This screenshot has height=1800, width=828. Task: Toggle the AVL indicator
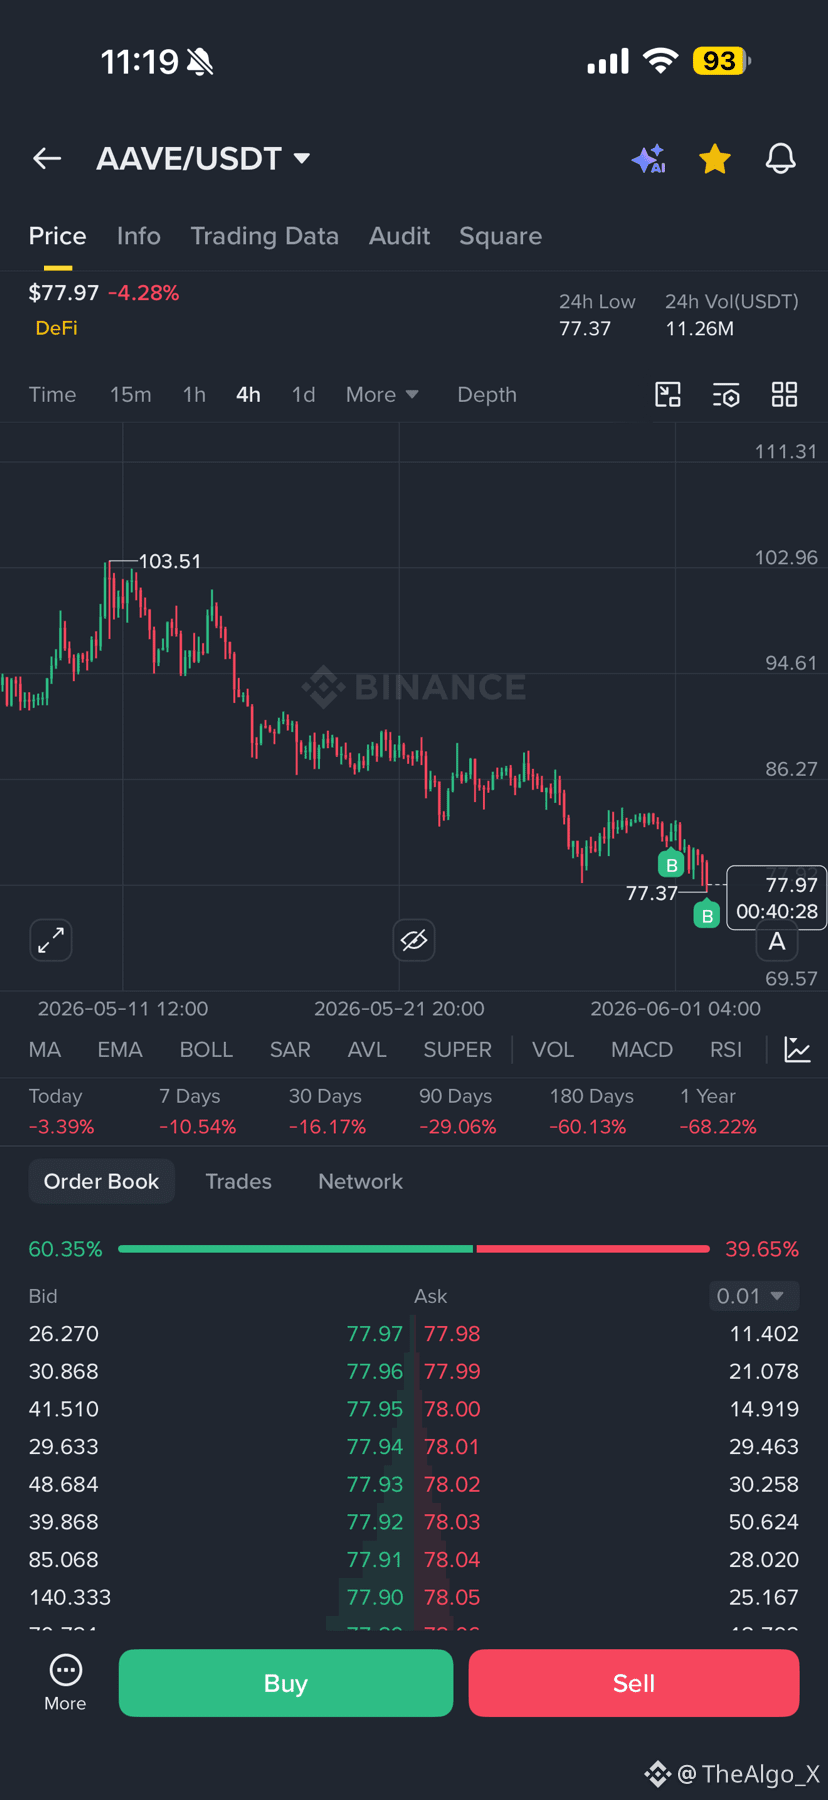click(367, 1050)
